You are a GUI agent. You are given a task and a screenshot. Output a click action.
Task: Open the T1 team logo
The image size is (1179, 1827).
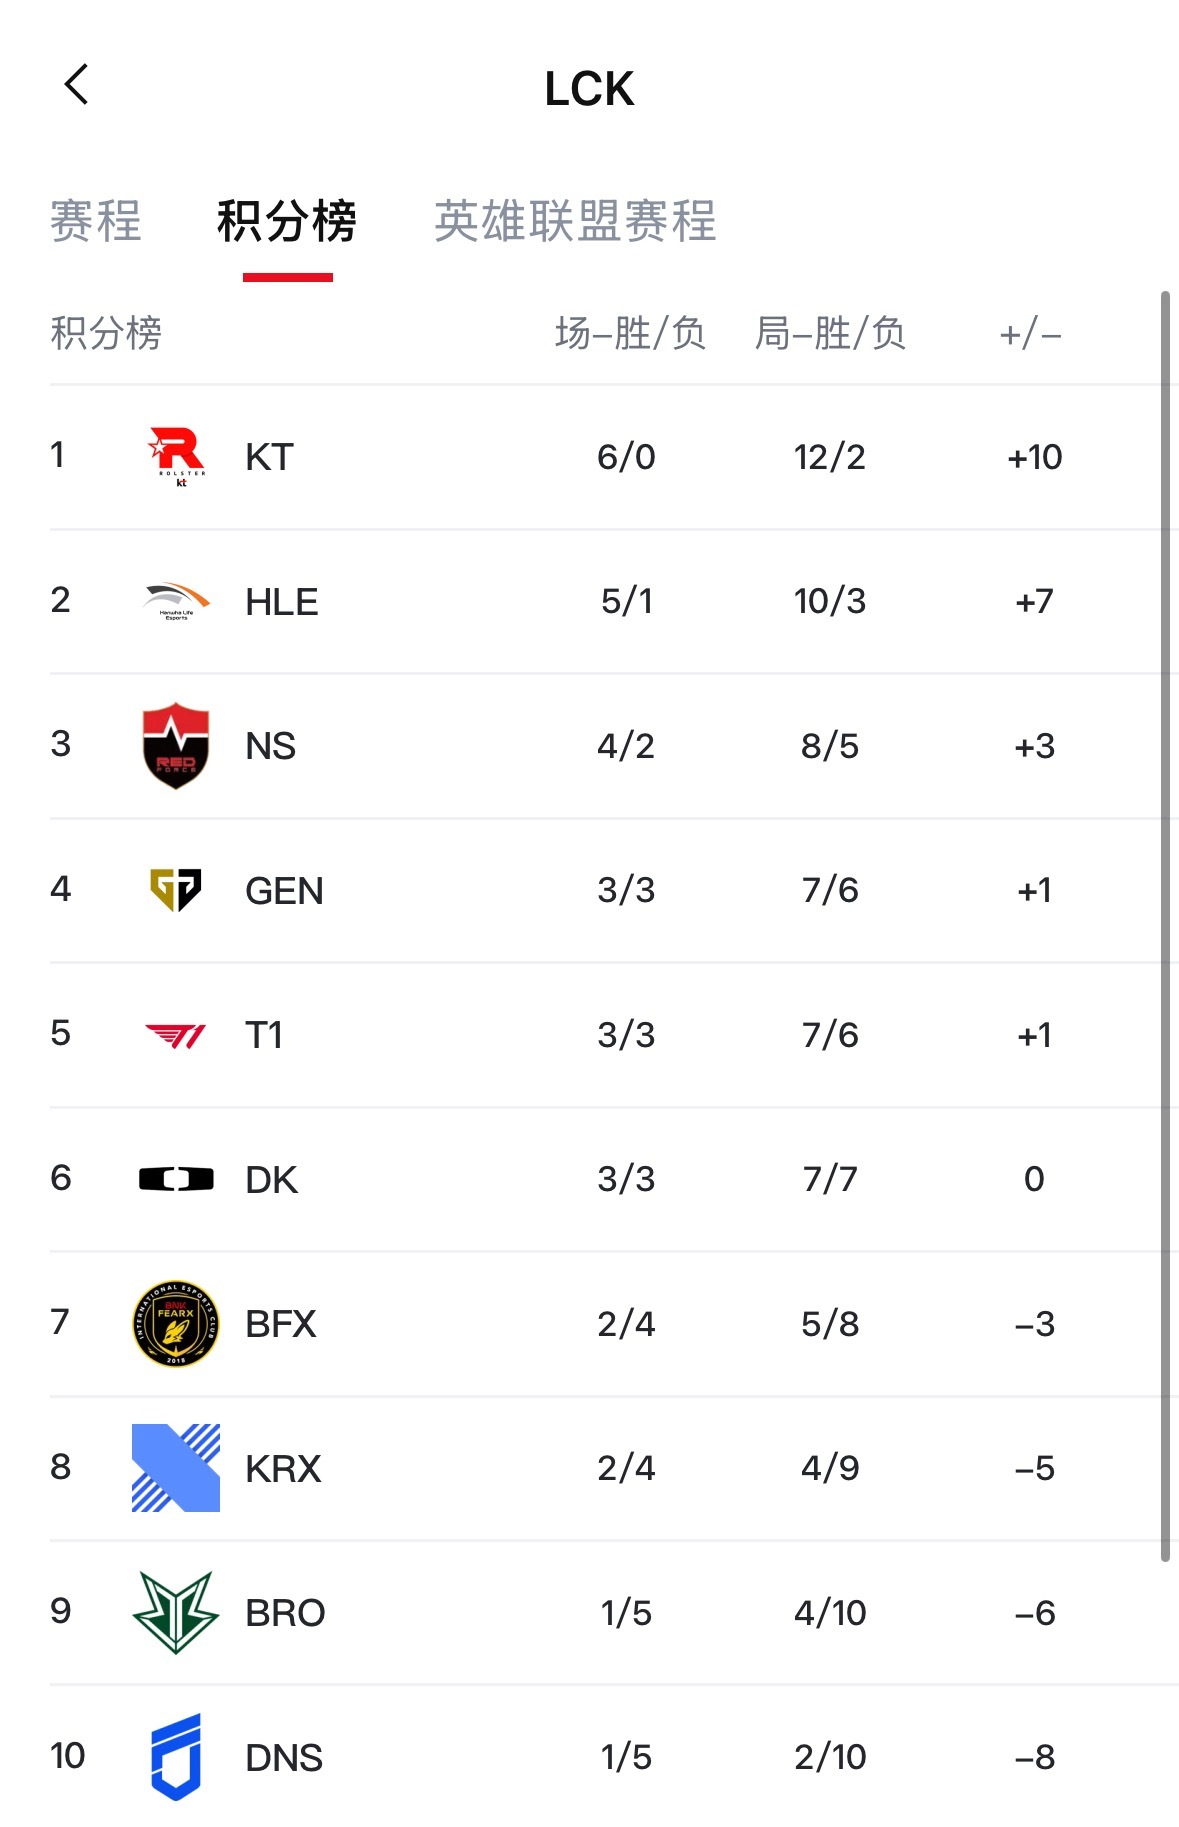[x=176, y=1035]
